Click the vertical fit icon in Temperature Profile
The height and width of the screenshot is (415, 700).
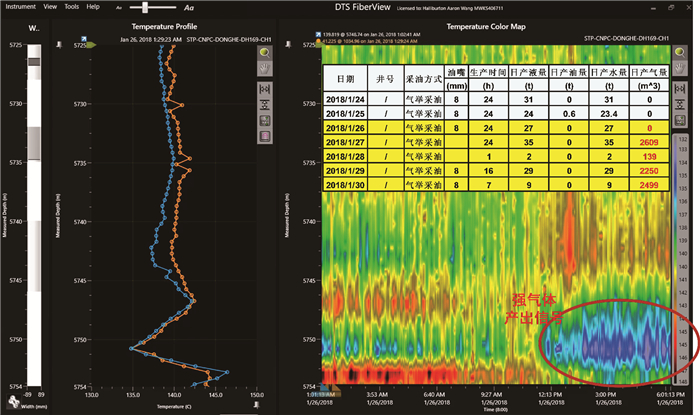266,103
